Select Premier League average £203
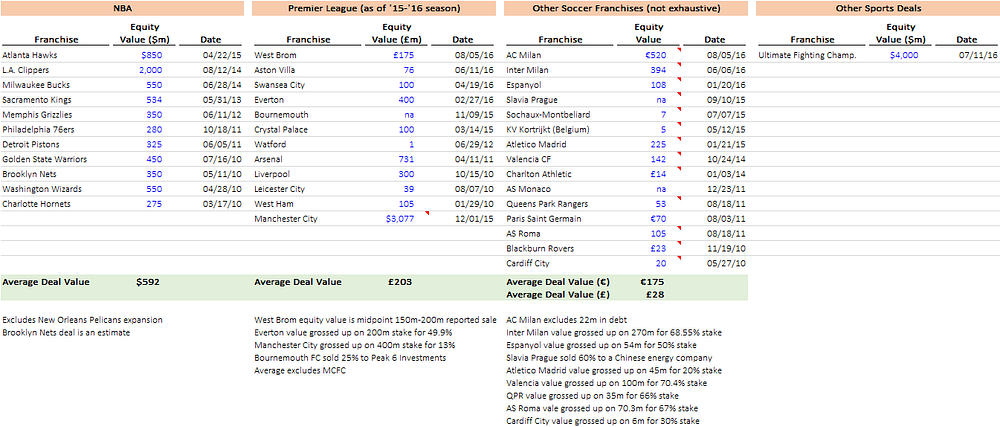This screenshot has width=1000, height=427. (x=400, y=282)
